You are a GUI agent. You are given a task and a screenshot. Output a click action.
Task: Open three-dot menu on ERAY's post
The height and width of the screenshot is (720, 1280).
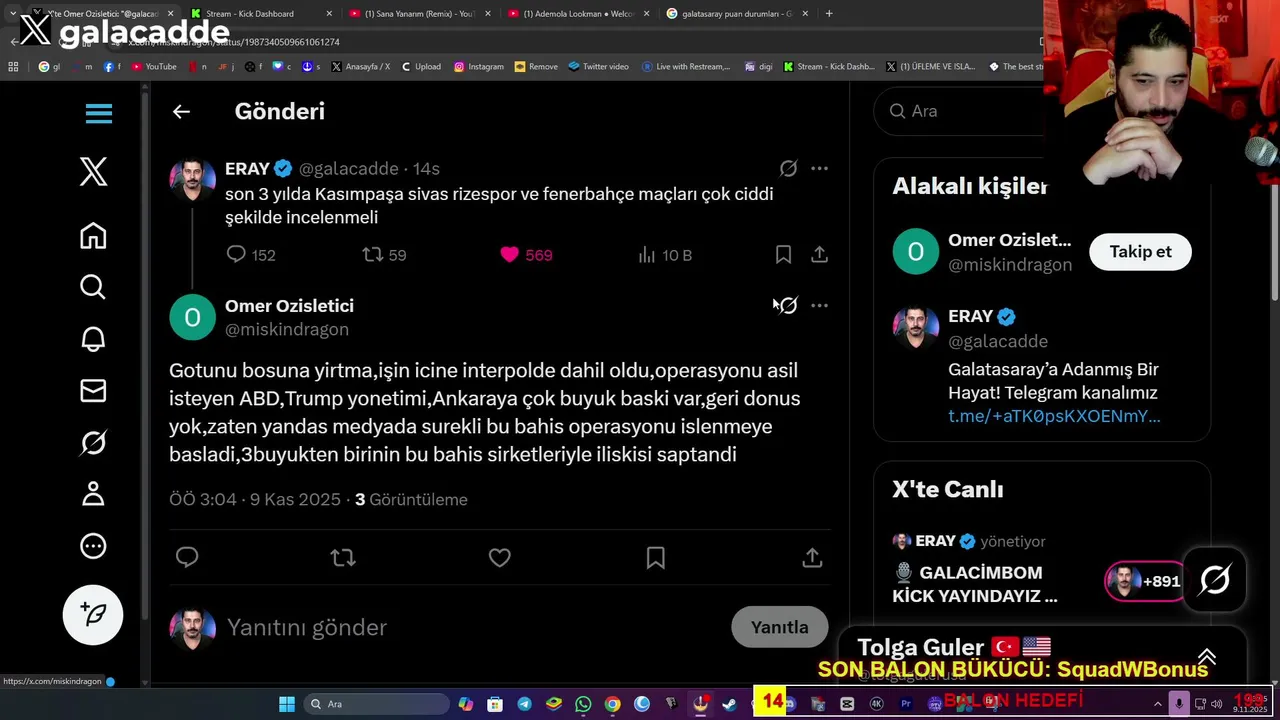(x=819, y=168)
